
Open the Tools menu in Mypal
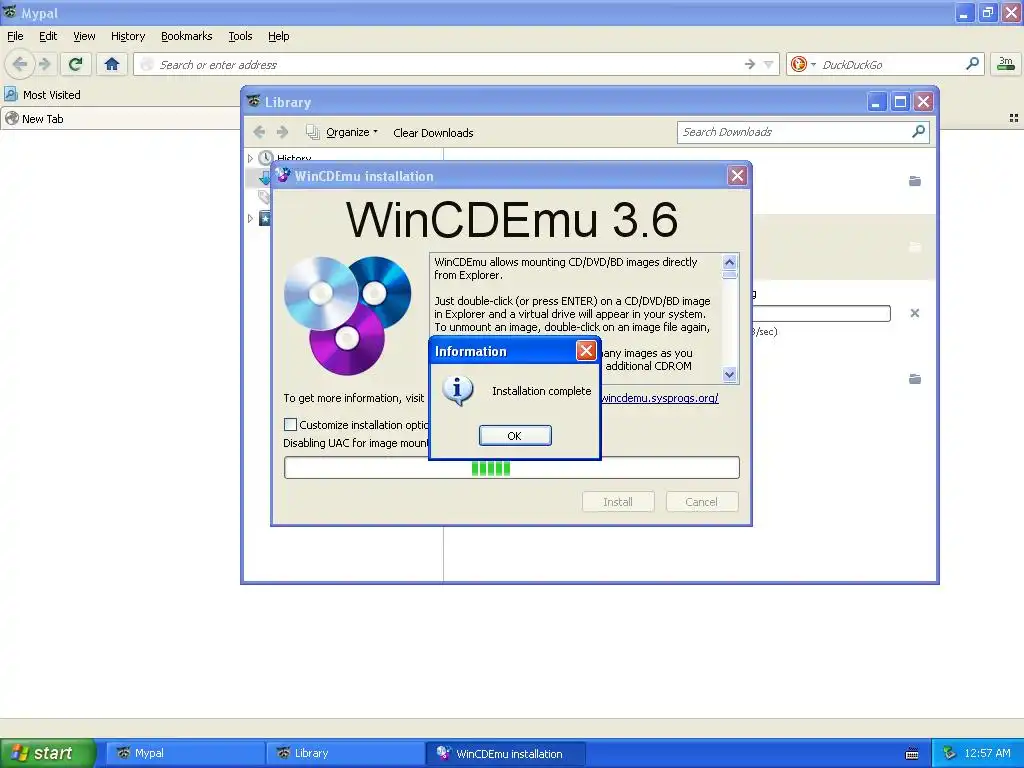point(240,36)
